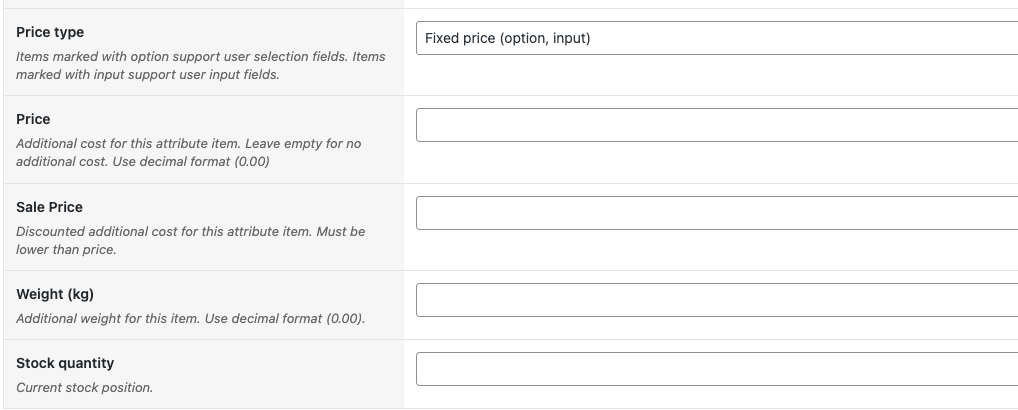1018x410 pixels.
Task: Click the bold 'Price' field label
Action: pyautogui.click(x=33, y=119)
